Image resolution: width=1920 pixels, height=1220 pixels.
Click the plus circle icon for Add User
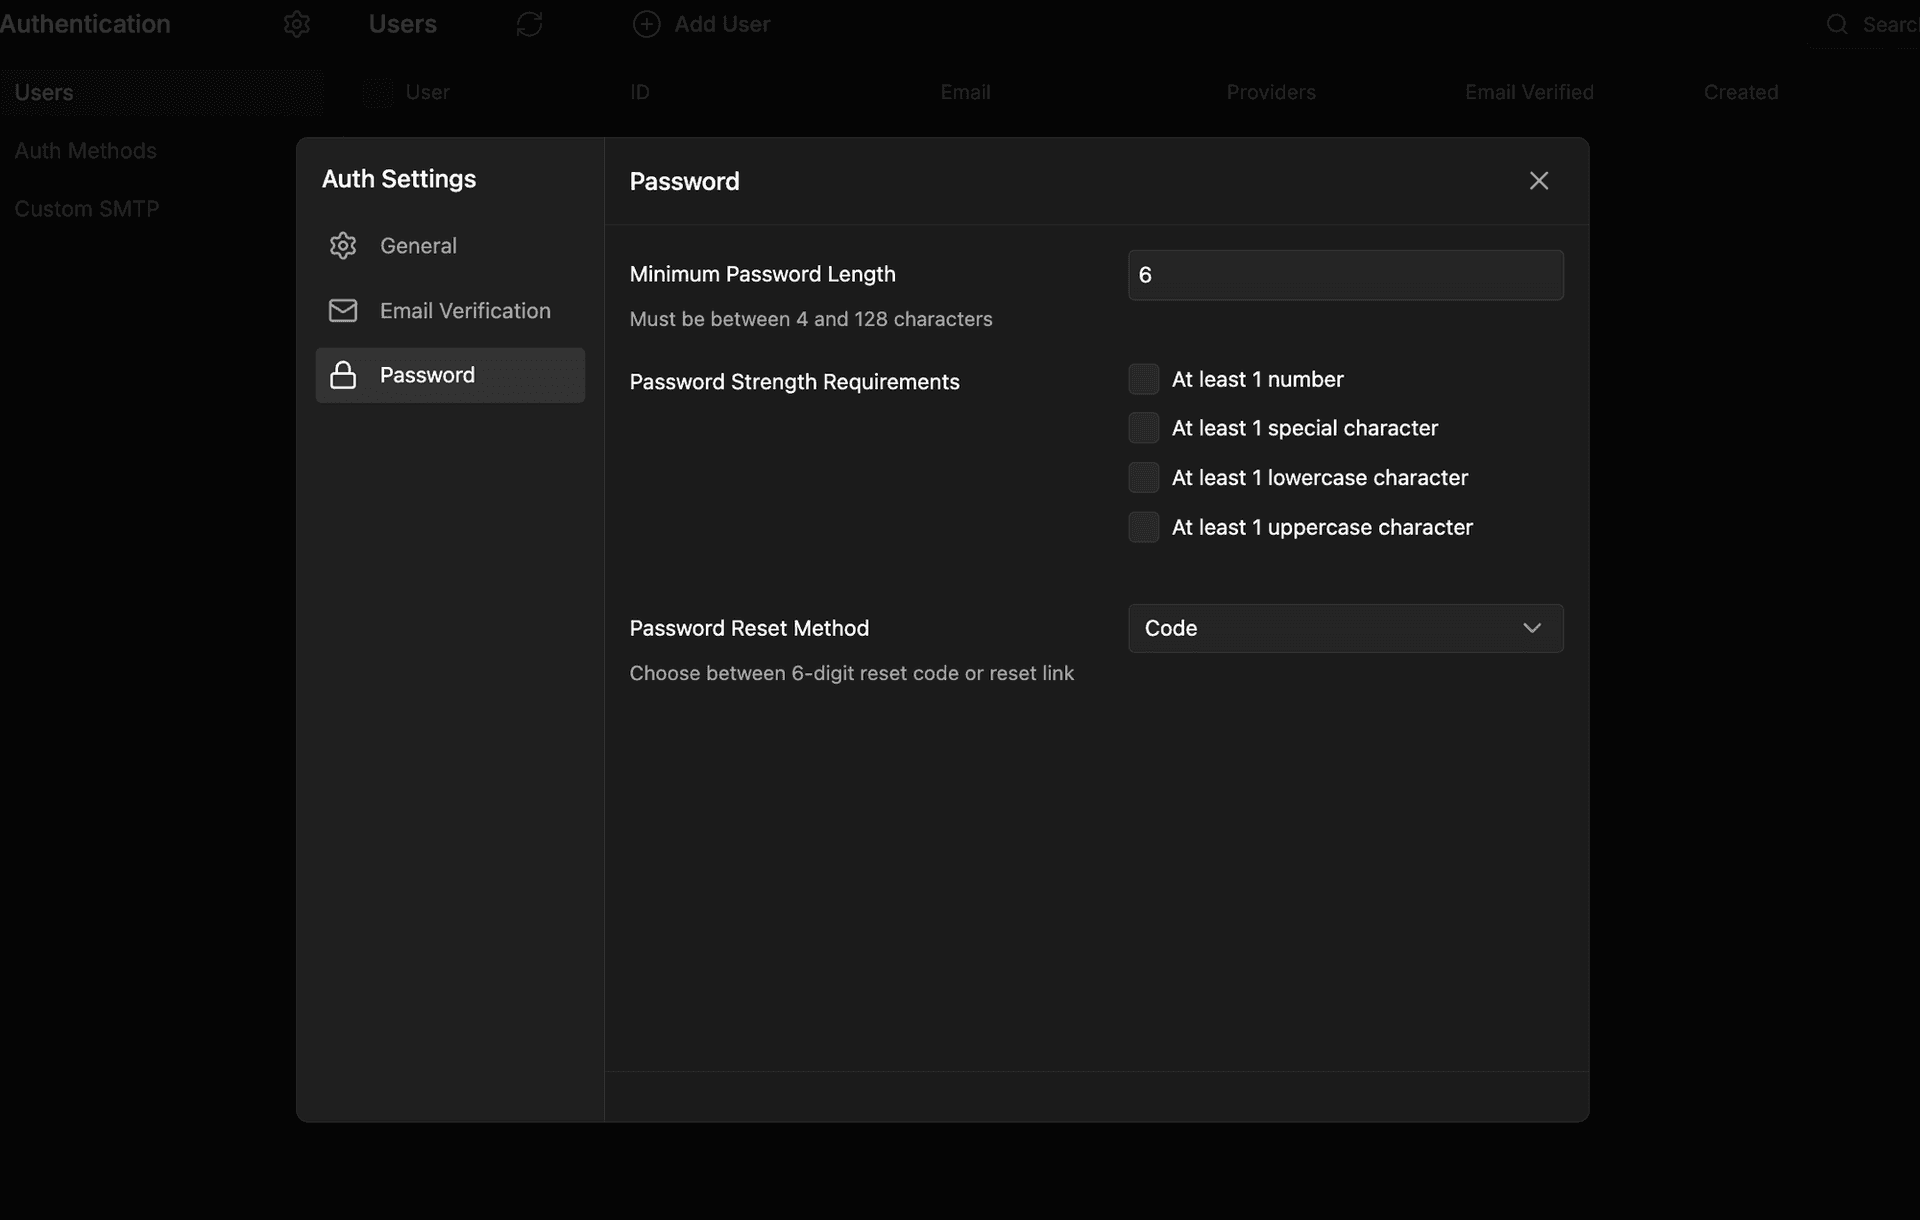[647, 24]
